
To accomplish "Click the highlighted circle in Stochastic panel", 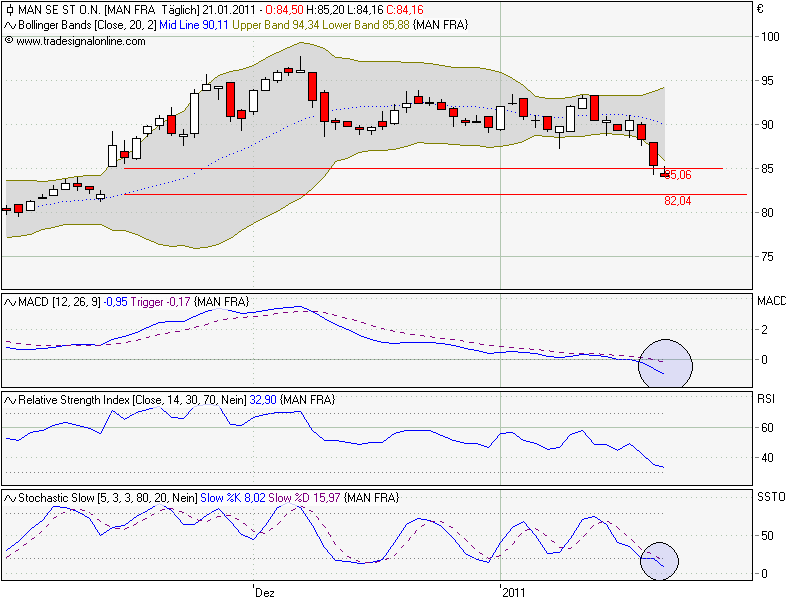I will (x=659, y=561).
